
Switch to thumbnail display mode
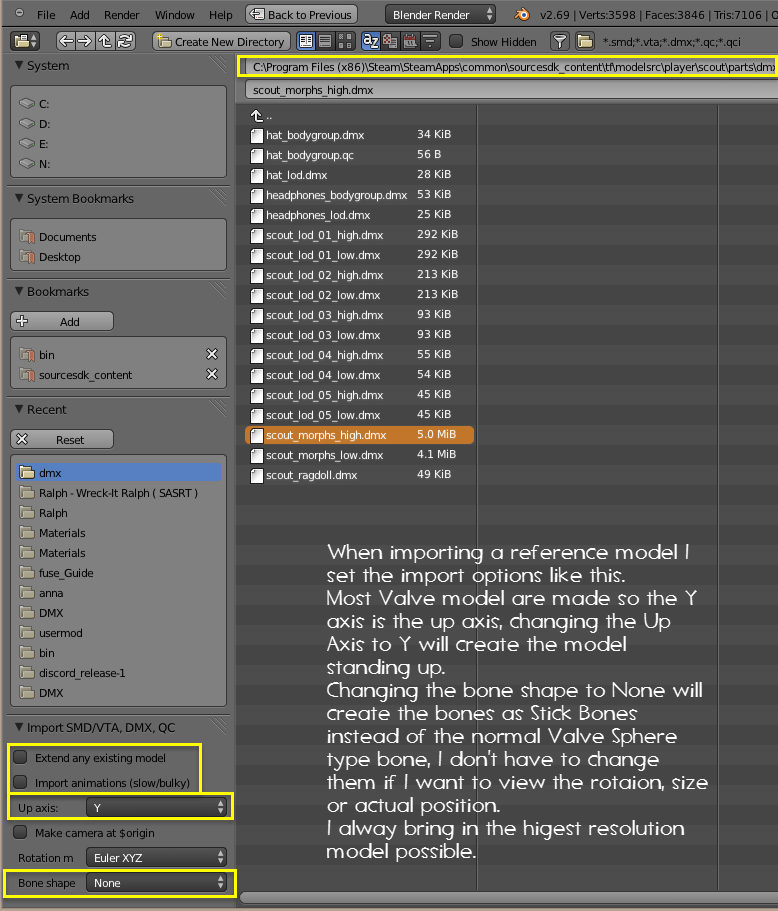(x=345, y=41)
